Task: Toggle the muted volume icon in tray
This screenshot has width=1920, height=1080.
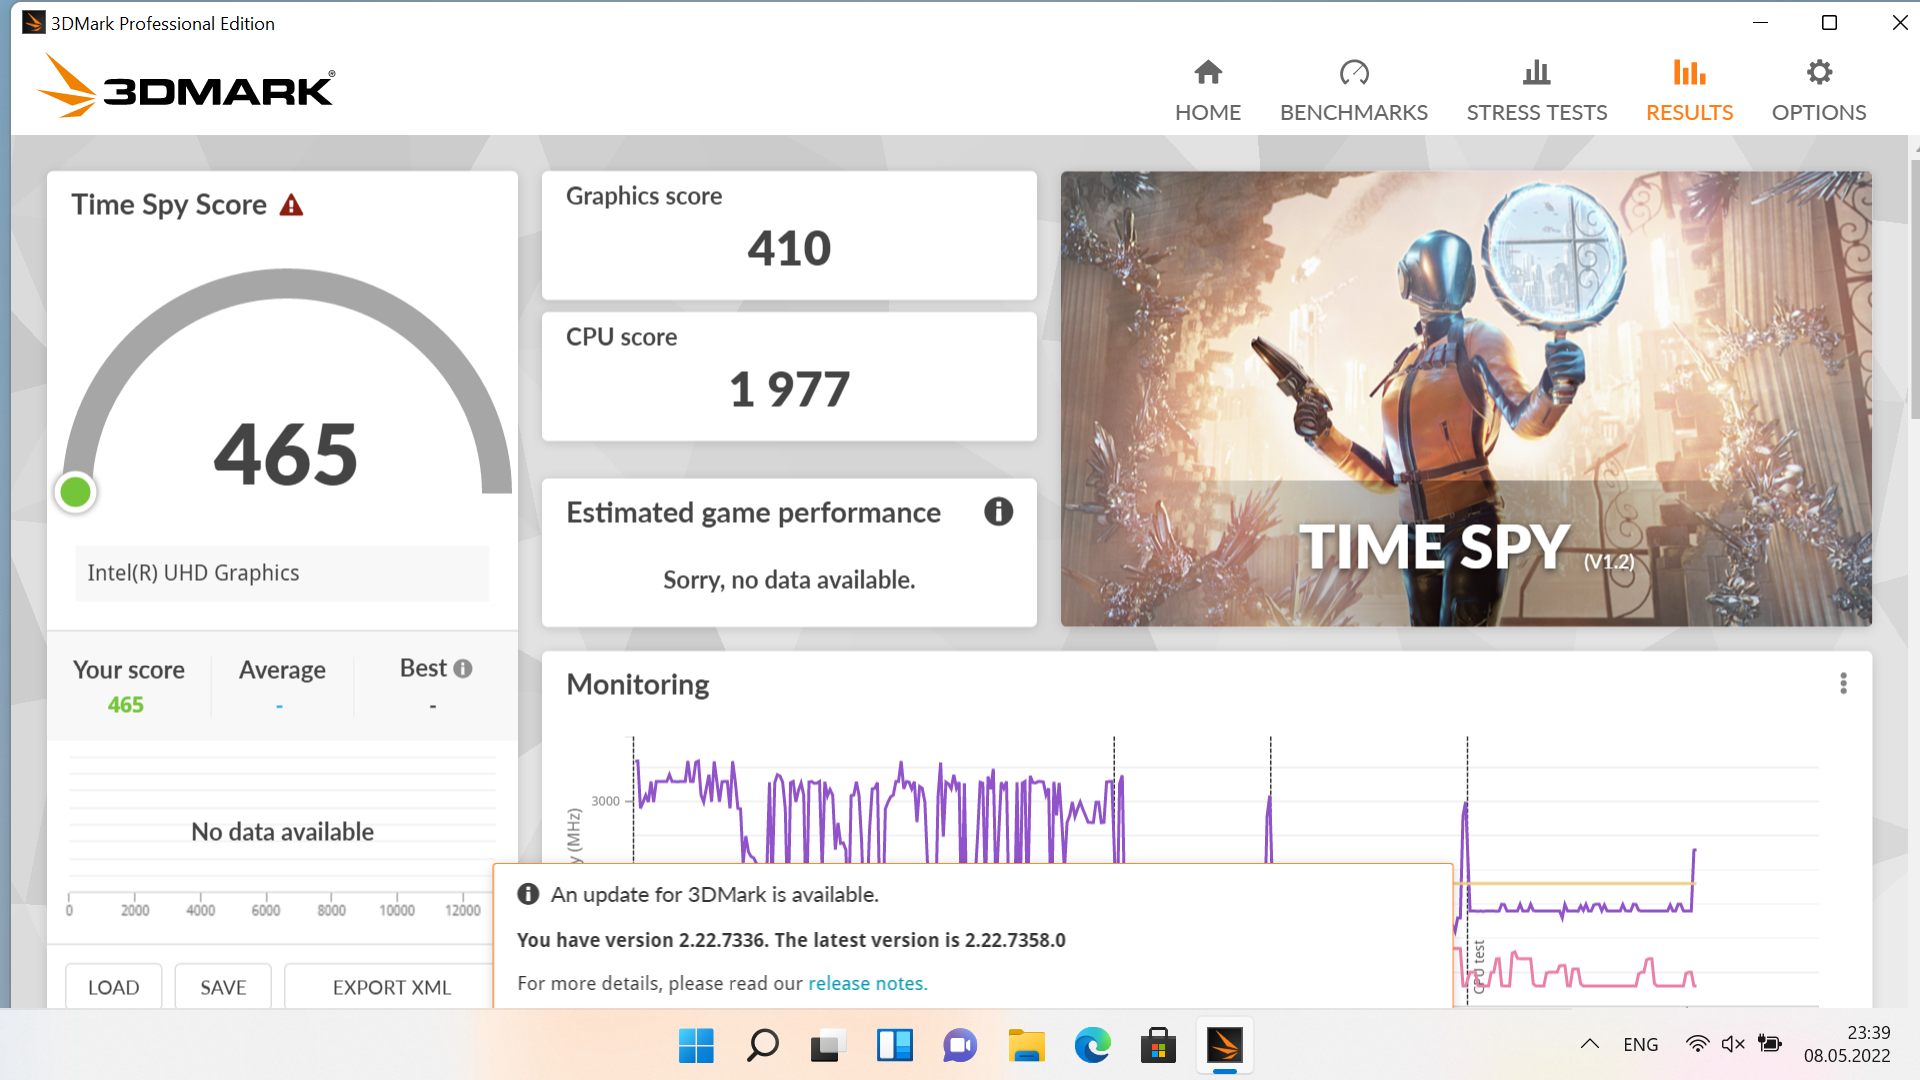Action: (x=1733, y=1044)
